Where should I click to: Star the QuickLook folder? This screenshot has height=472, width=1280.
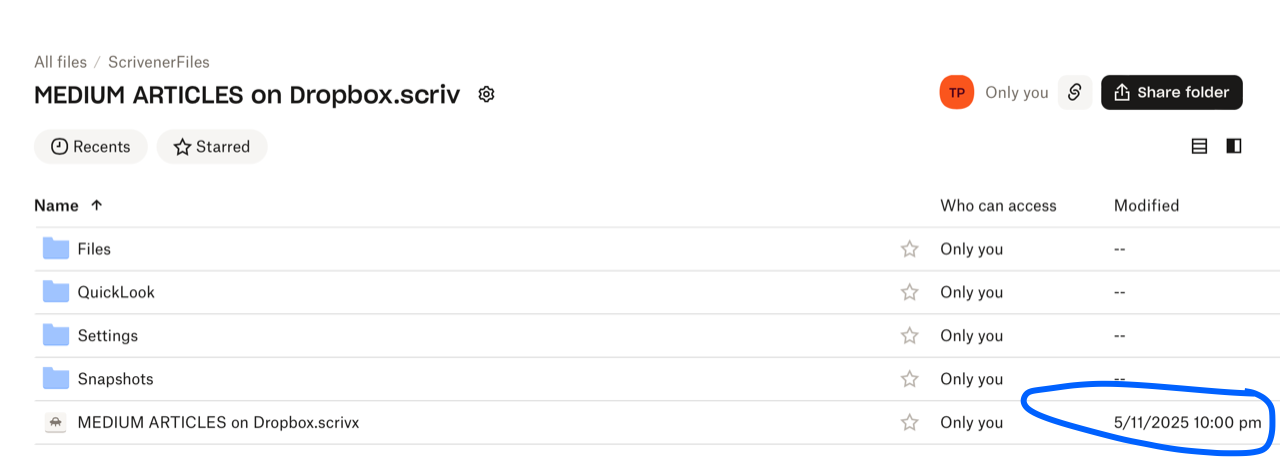909,292
